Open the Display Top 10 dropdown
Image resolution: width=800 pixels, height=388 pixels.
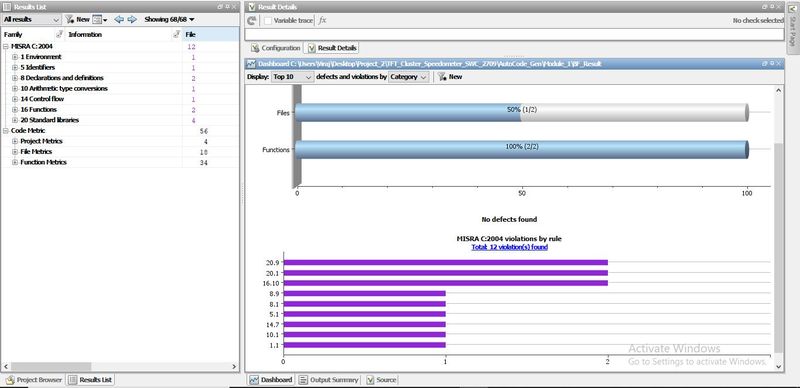pyautogui.click(x=292, y=77)
